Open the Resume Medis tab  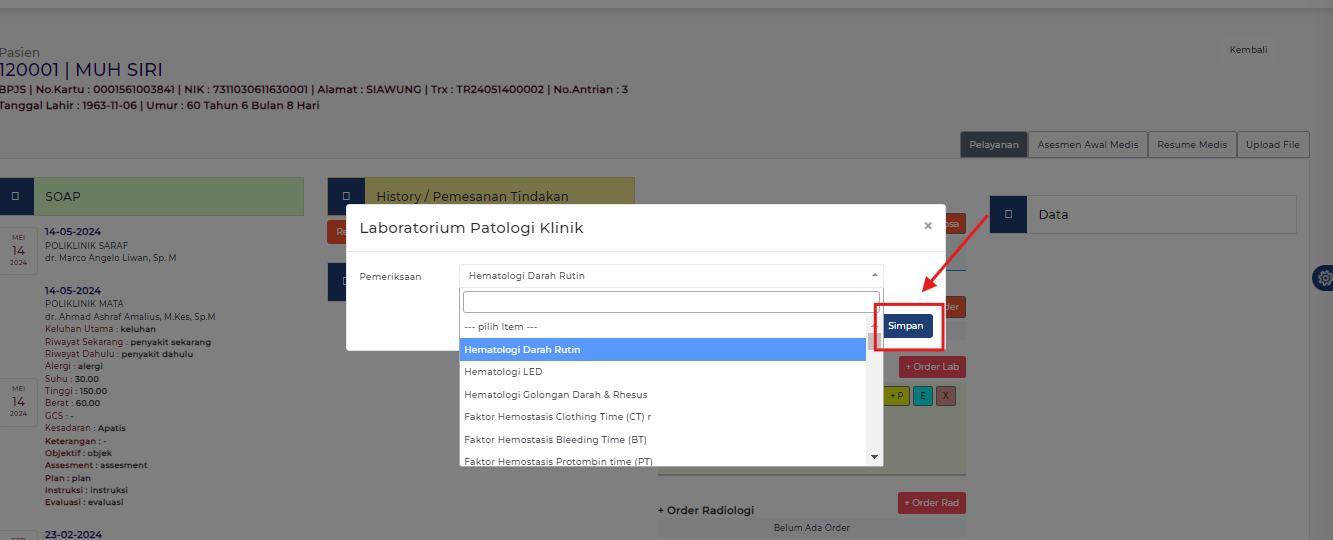coord(1192,144)
